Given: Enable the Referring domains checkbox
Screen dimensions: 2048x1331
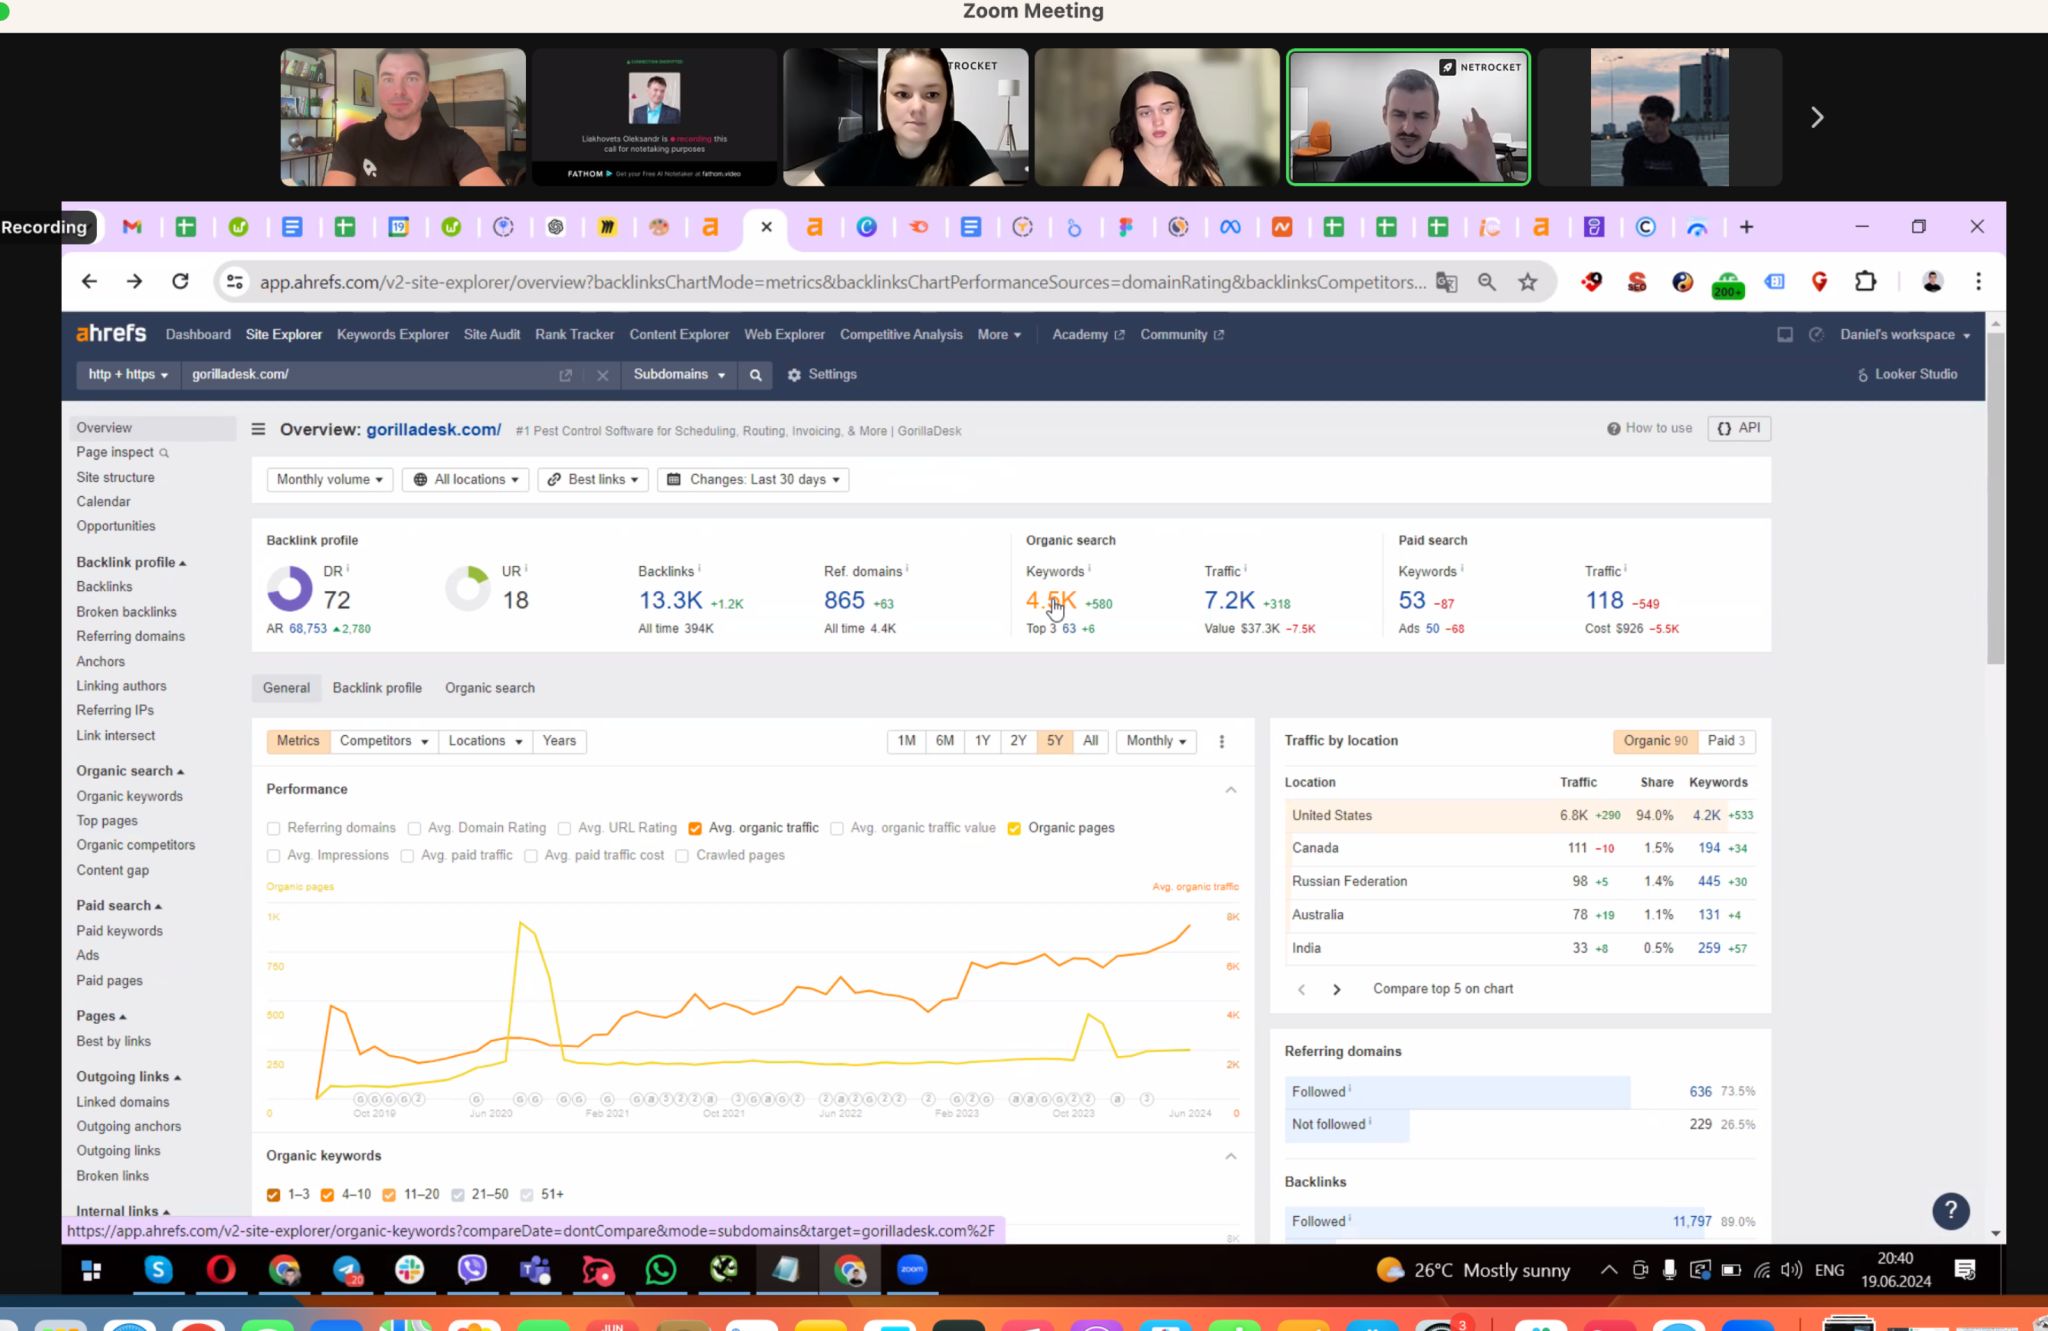Looking at the screenshot, I should pos(274,828).
